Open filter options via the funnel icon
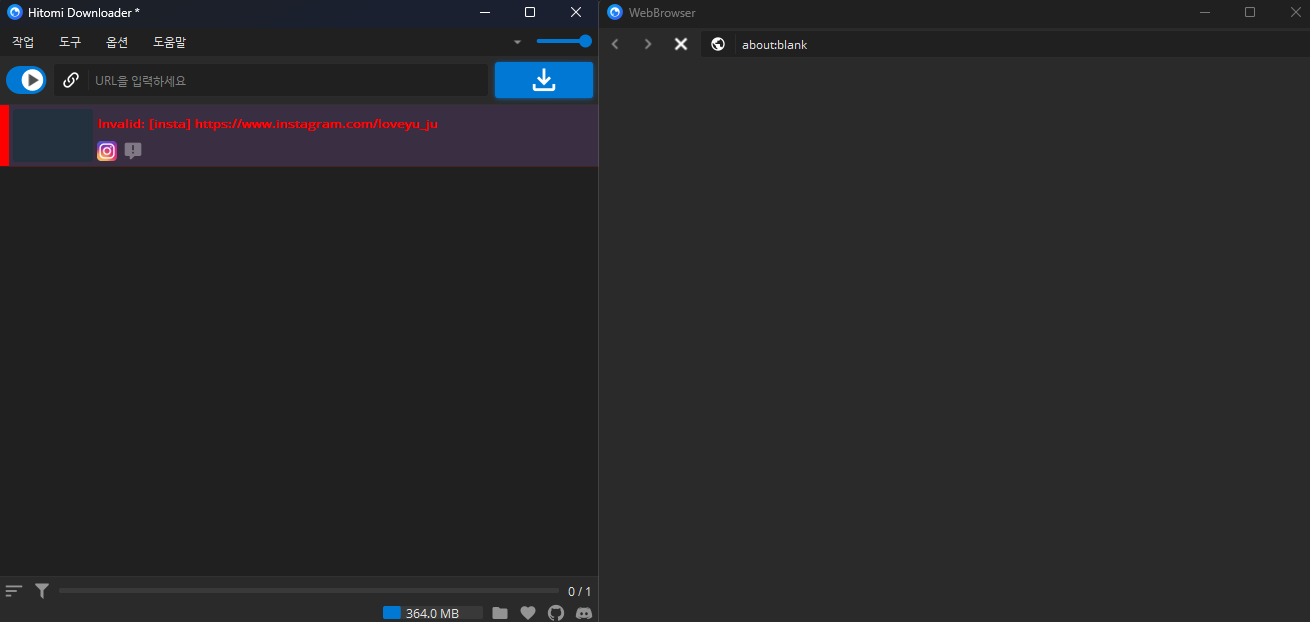The width and height of the screenshot is (1310, 622). click(x=41, y=590)
